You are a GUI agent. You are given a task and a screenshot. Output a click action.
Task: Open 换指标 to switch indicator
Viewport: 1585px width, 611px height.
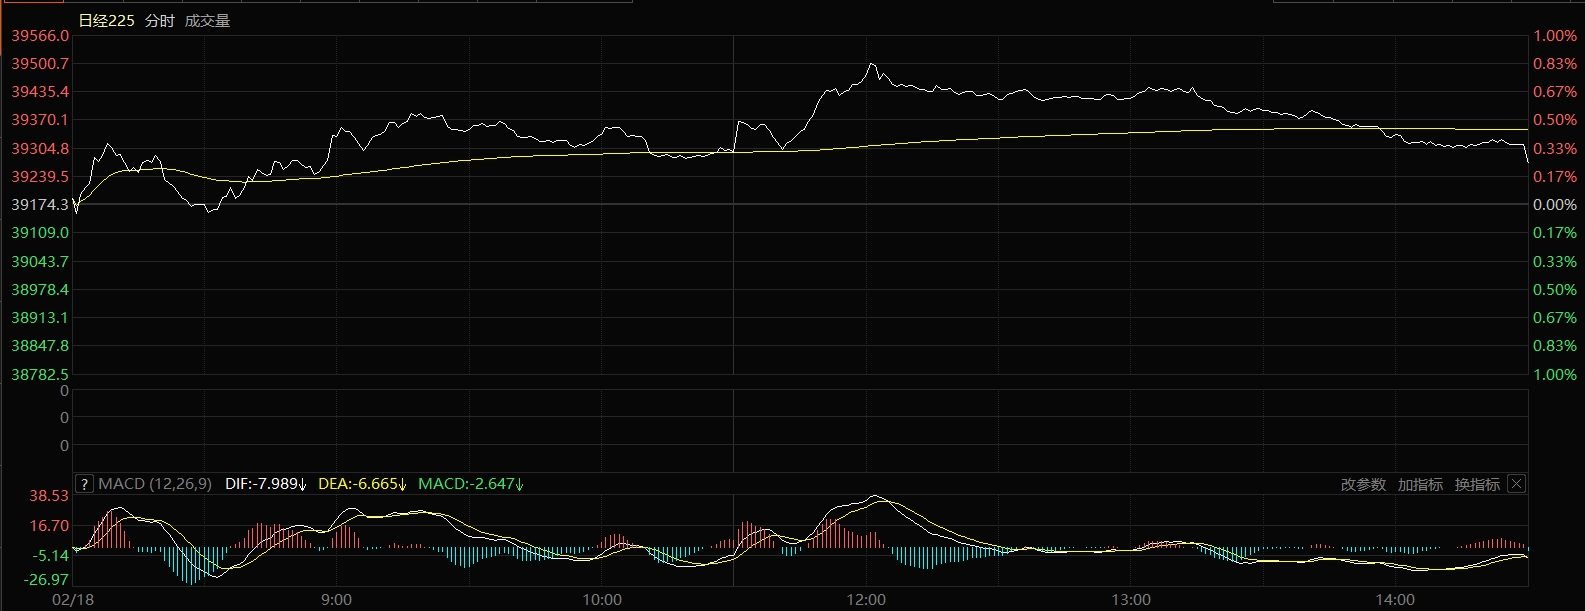point(1477,485)
